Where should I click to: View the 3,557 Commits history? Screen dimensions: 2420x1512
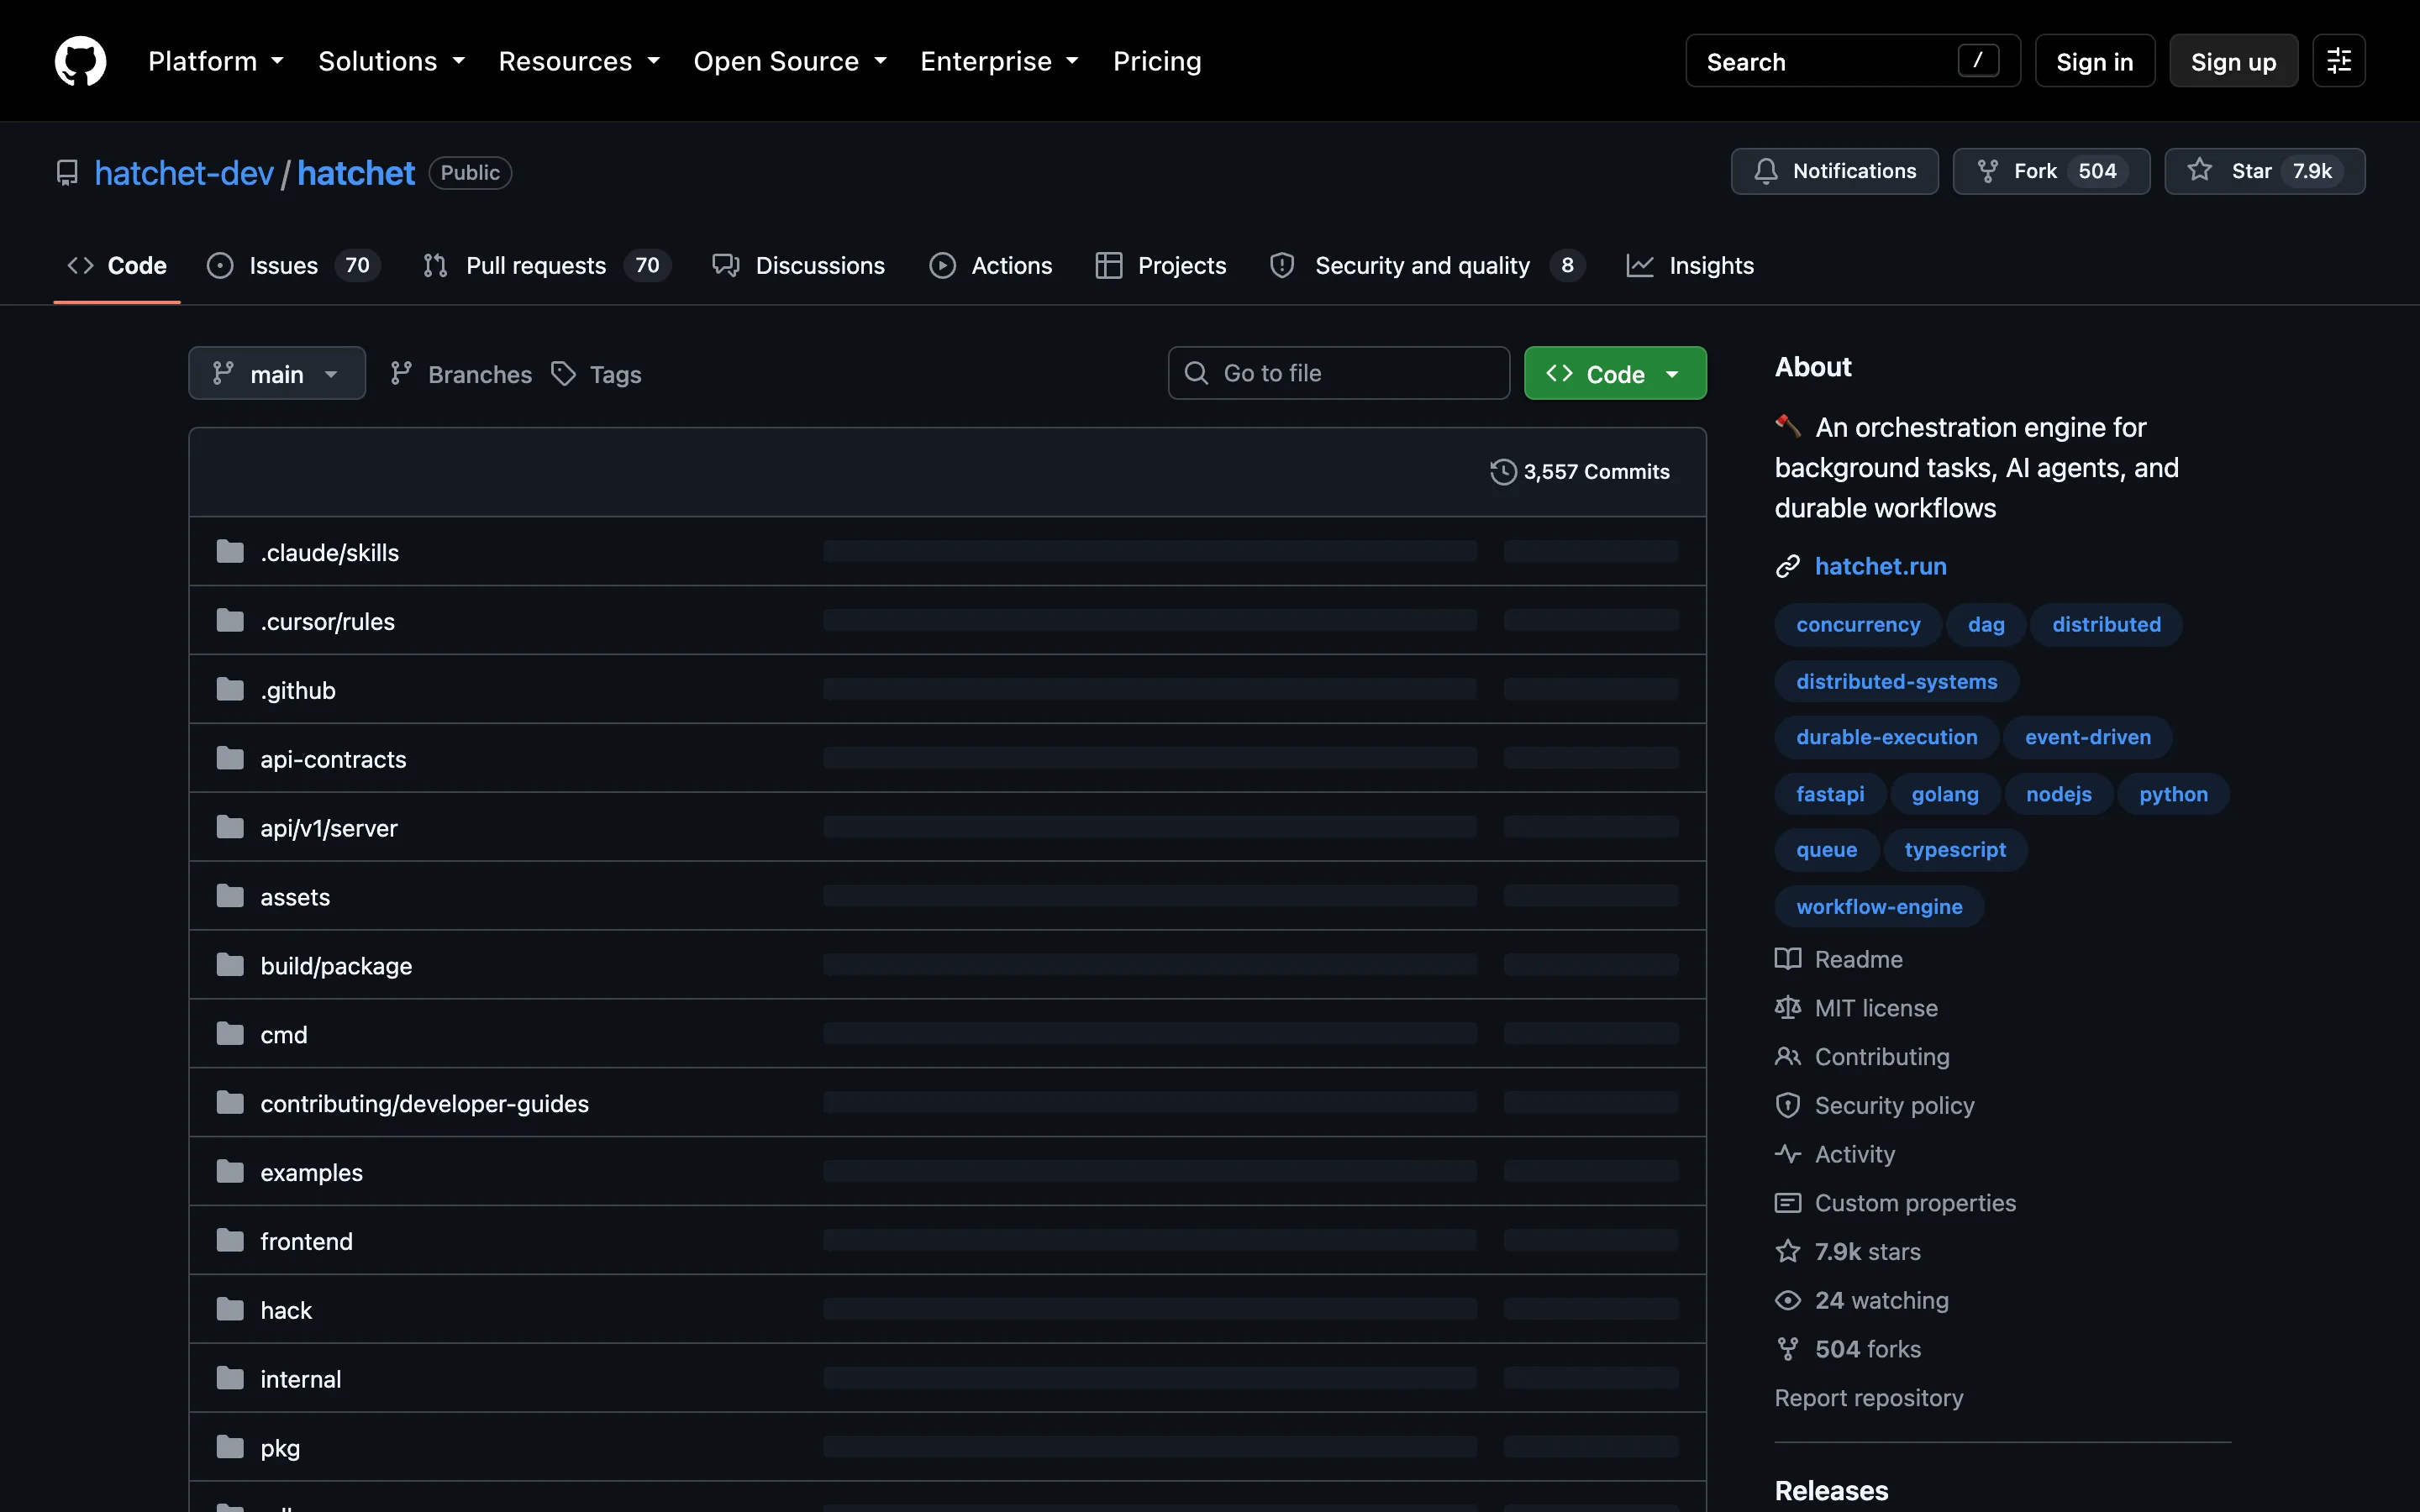point(1580,471)
